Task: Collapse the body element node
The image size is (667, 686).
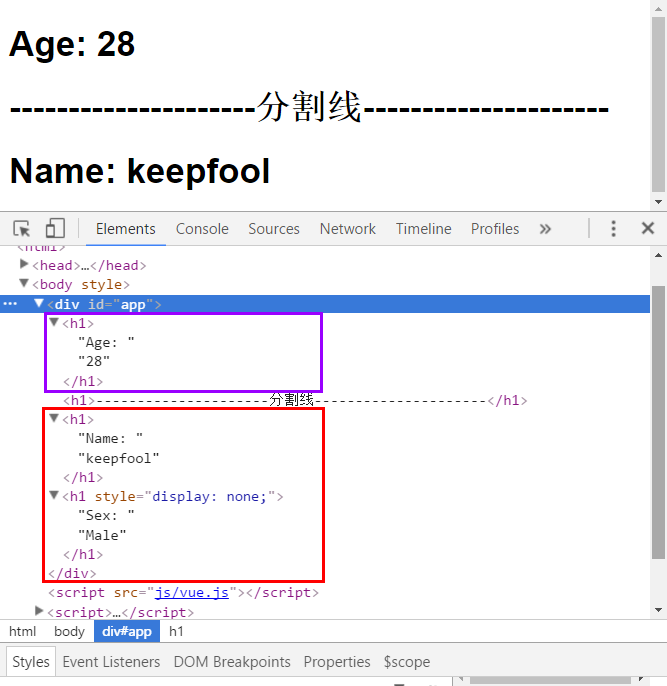Action: coord(24,284)
